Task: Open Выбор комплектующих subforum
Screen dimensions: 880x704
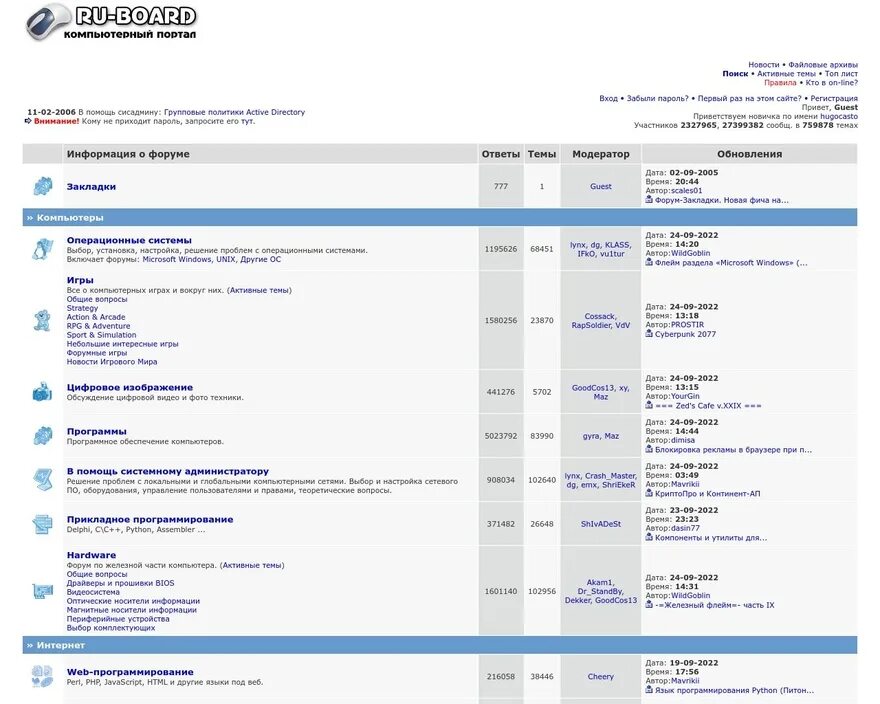Action: pyautogui.click(x=111, y=628)
